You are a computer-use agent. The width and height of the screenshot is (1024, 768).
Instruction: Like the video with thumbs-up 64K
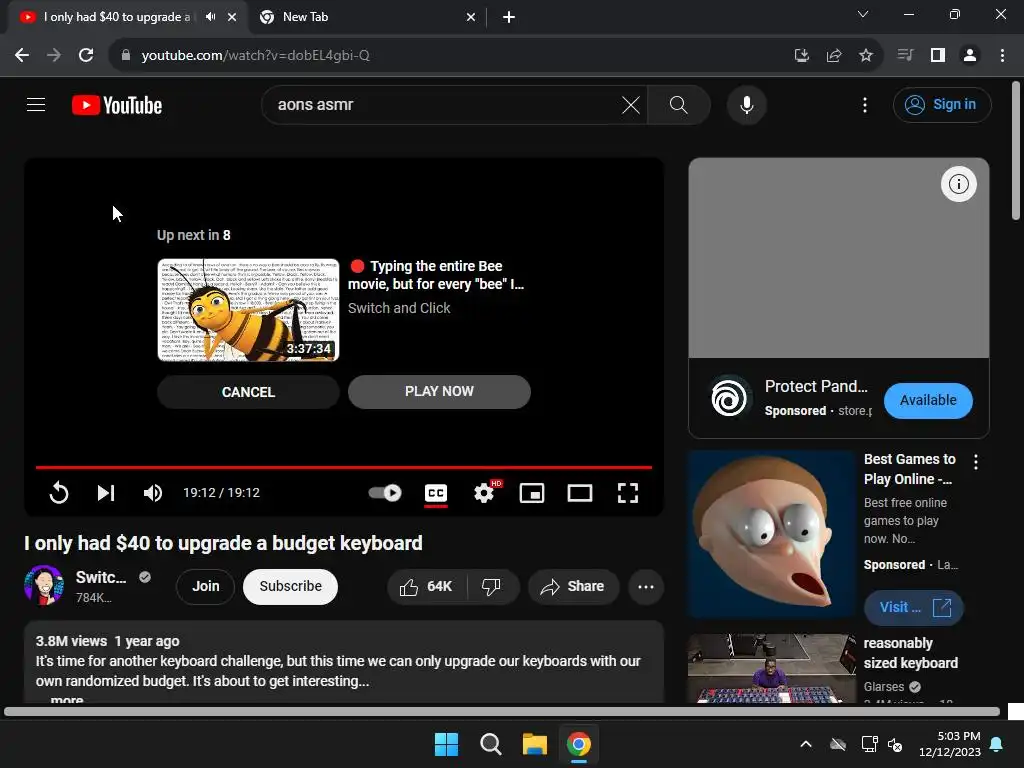426,586
